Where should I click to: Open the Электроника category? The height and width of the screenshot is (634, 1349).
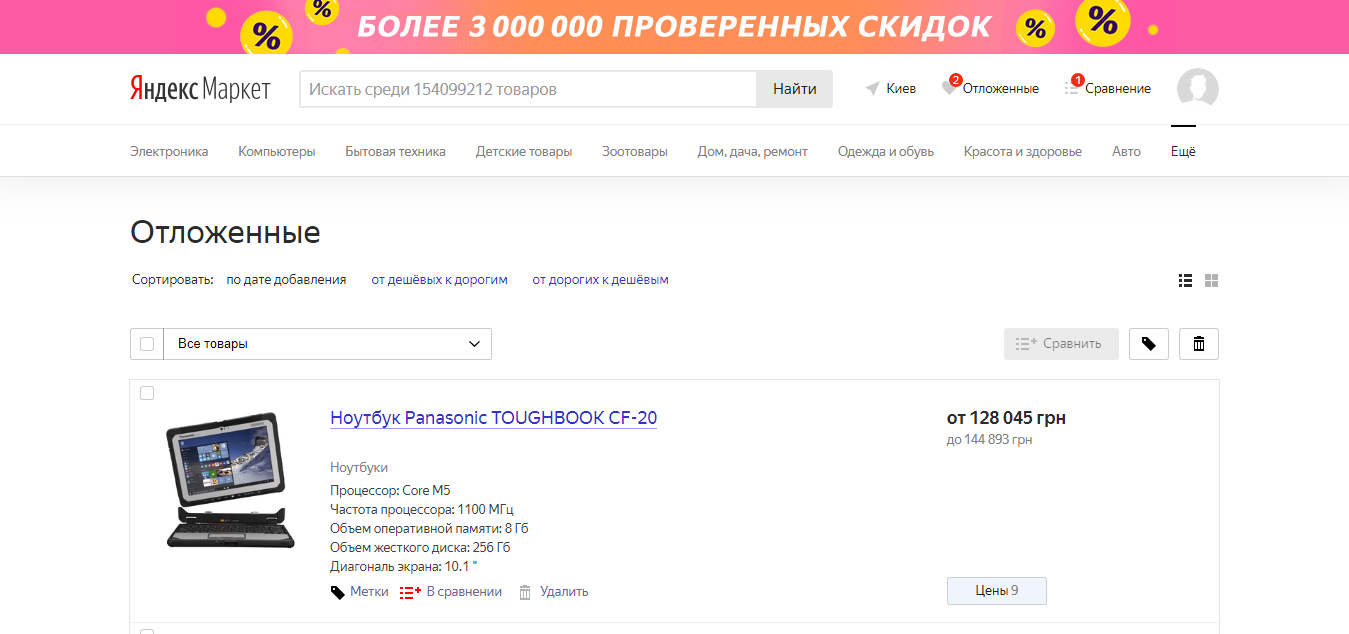pos(168,151)
